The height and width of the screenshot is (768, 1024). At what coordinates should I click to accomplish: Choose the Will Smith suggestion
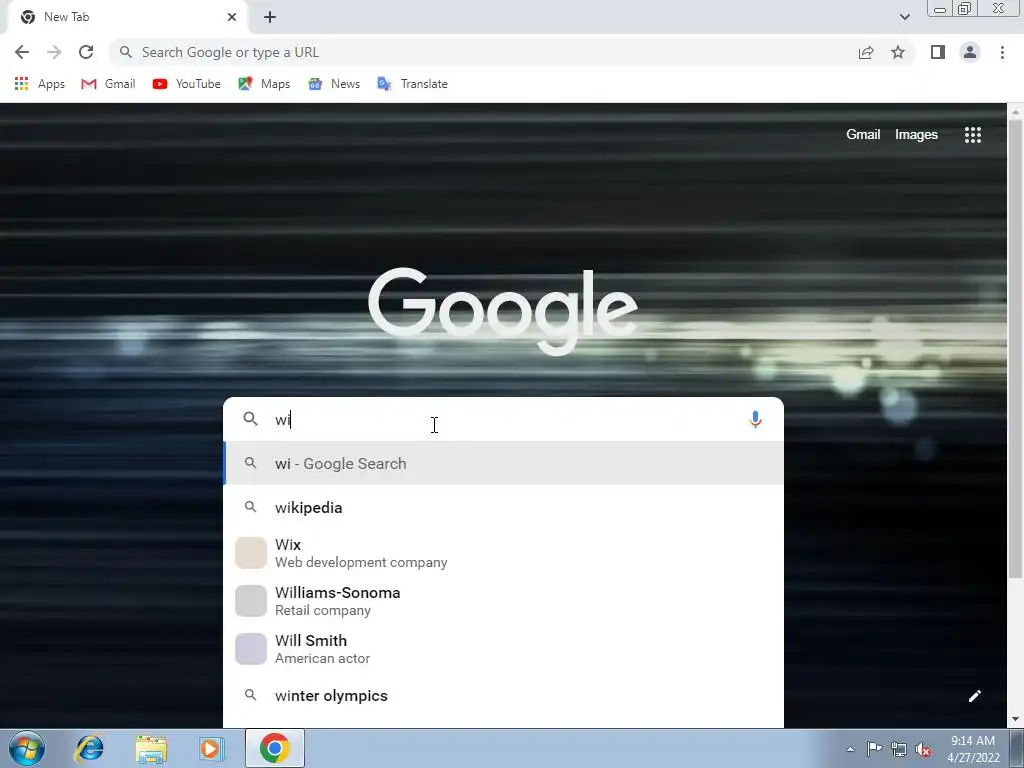point(503,648)
